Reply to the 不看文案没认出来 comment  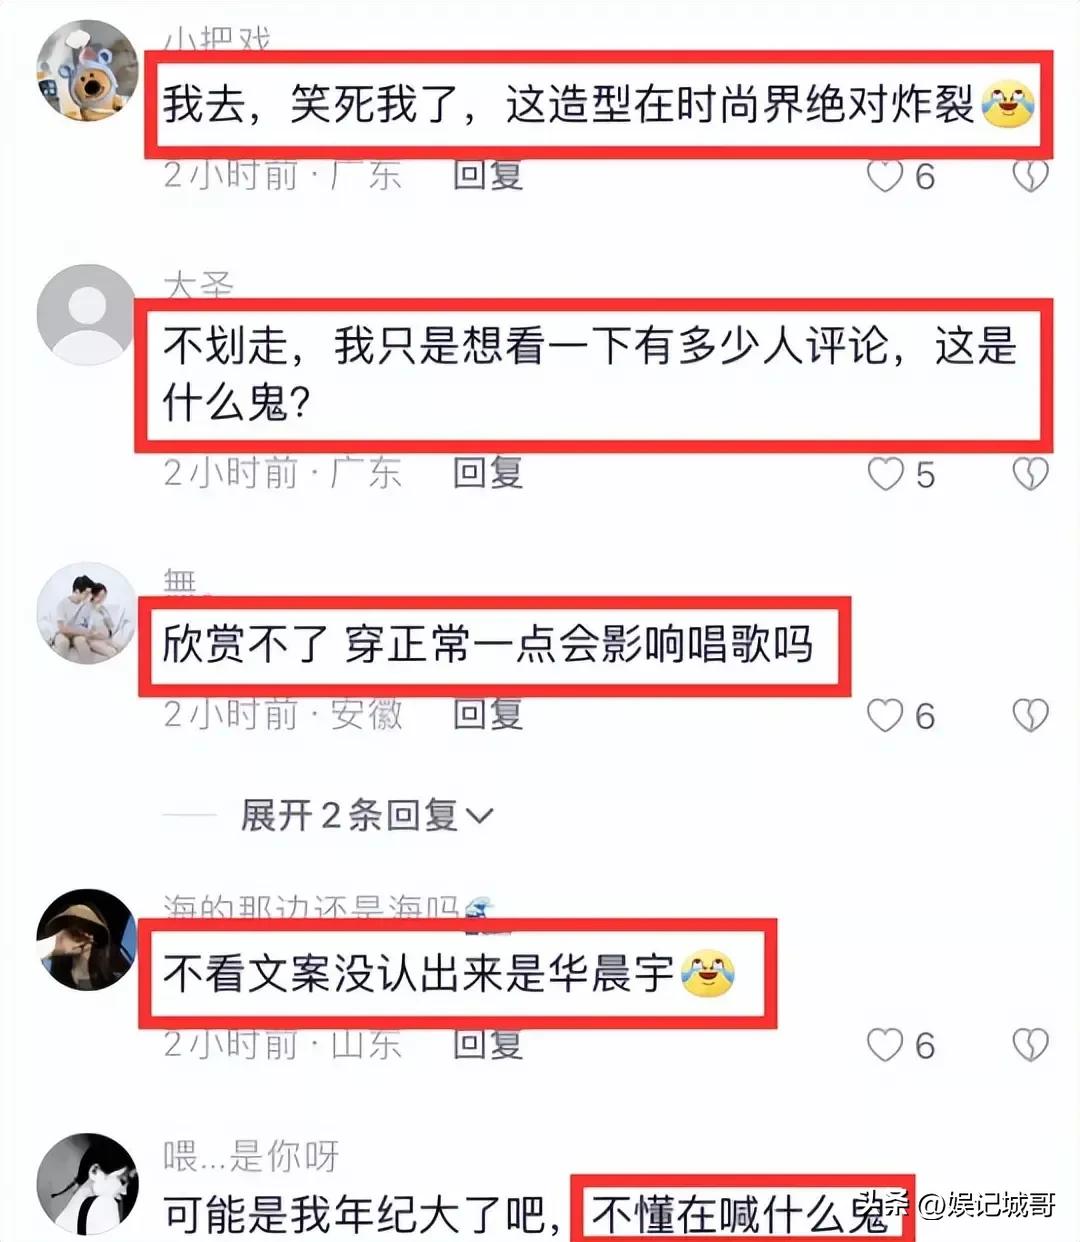pyautogui.click(x=488, y=1044)
